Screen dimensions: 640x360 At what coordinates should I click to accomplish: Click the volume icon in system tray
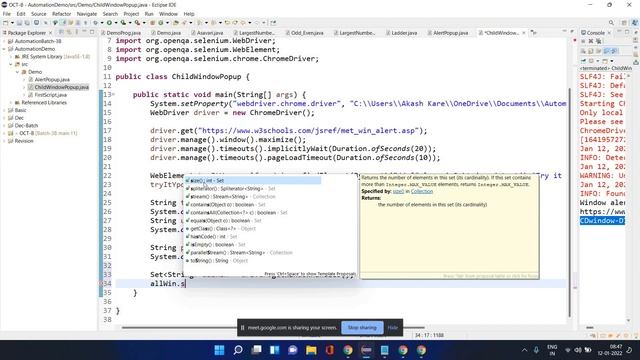578,350
